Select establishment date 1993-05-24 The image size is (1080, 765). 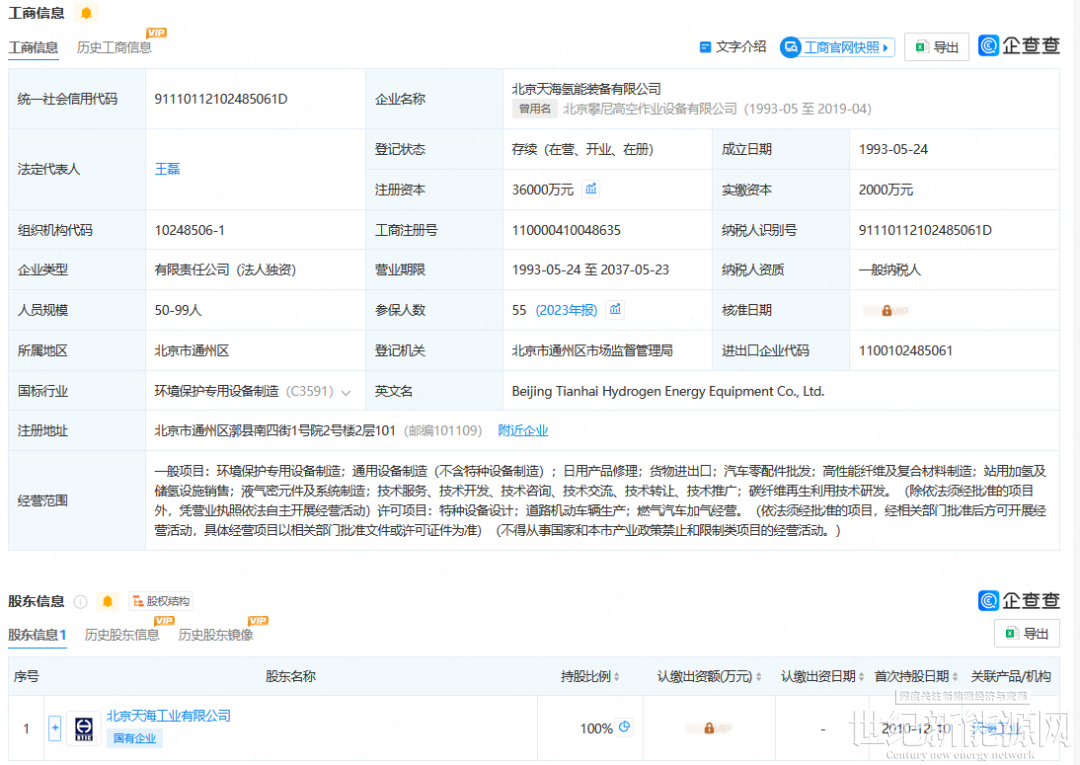(893, 149)
